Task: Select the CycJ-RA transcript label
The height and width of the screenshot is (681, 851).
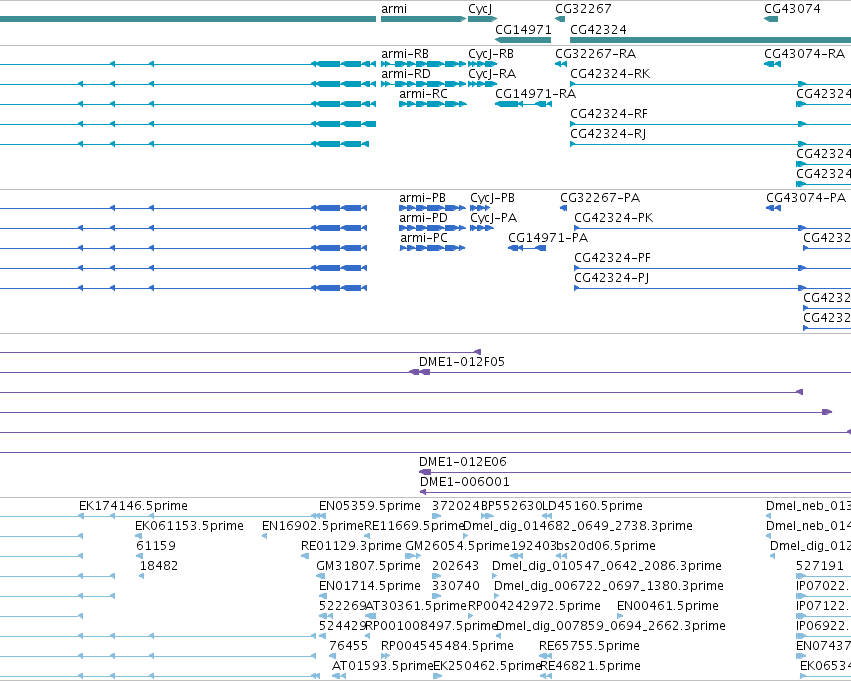Action: pyautogui.click(x=492, y=74)
